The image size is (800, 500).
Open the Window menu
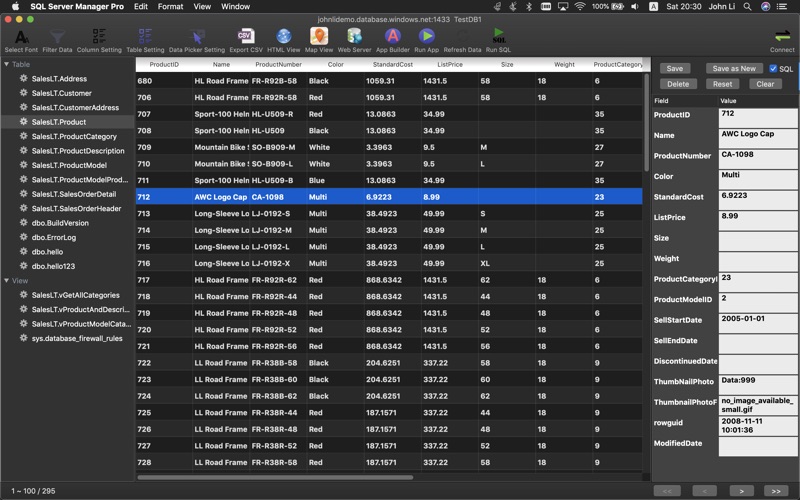point(235,7)
